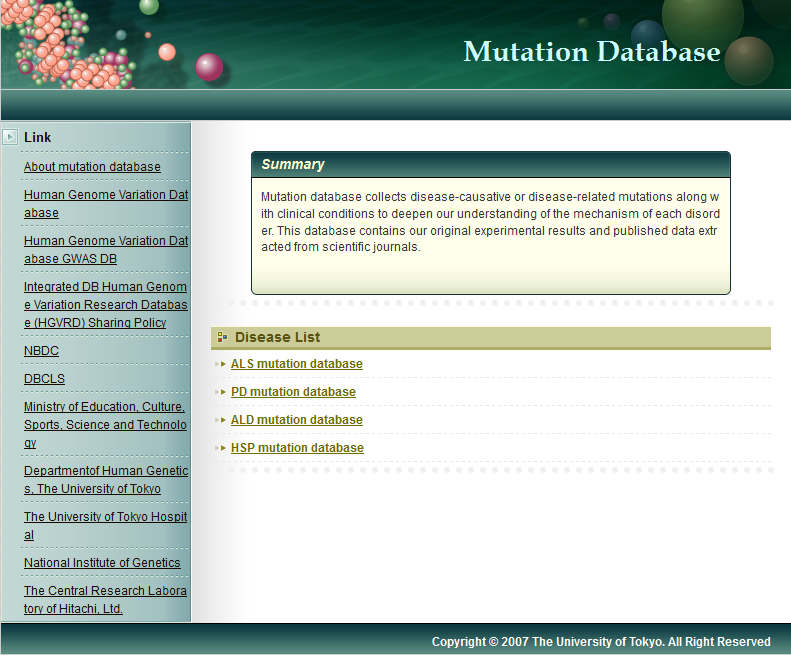The height and width of the screenshot is (655, 791).
Task: Open National Institute of Genetics link
Action: point(102,563)
